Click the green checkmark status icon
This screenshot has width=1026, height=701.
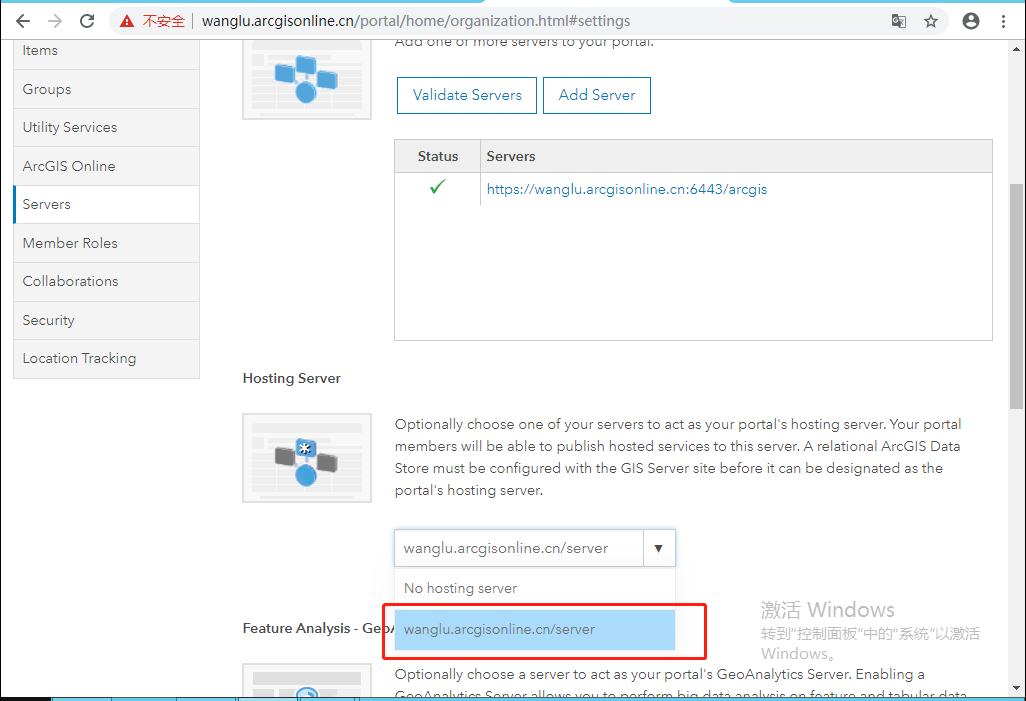click(x=437, y=187)
